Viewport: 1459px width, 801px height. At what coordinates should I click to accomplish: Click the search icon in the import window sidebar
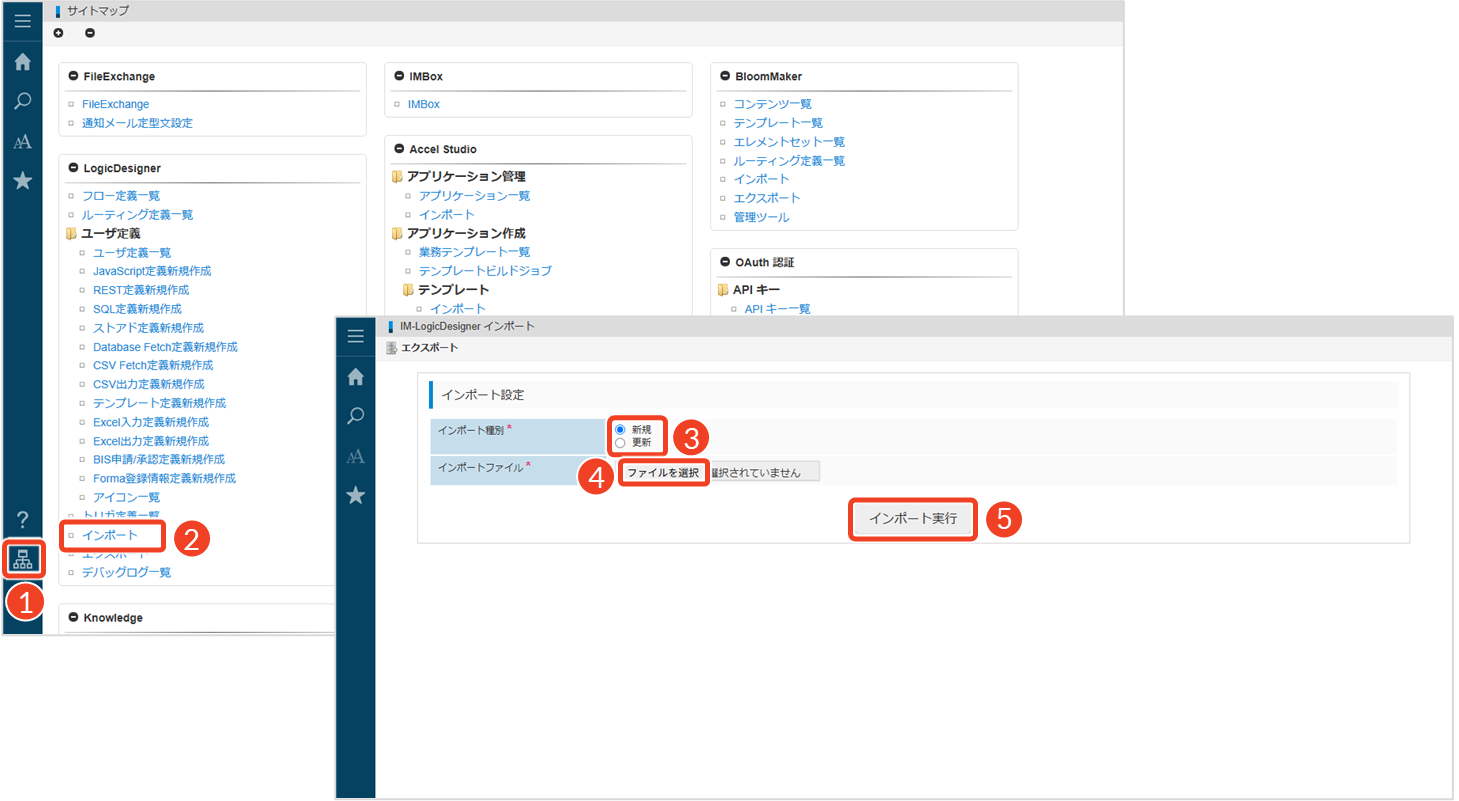click(355, 416)
